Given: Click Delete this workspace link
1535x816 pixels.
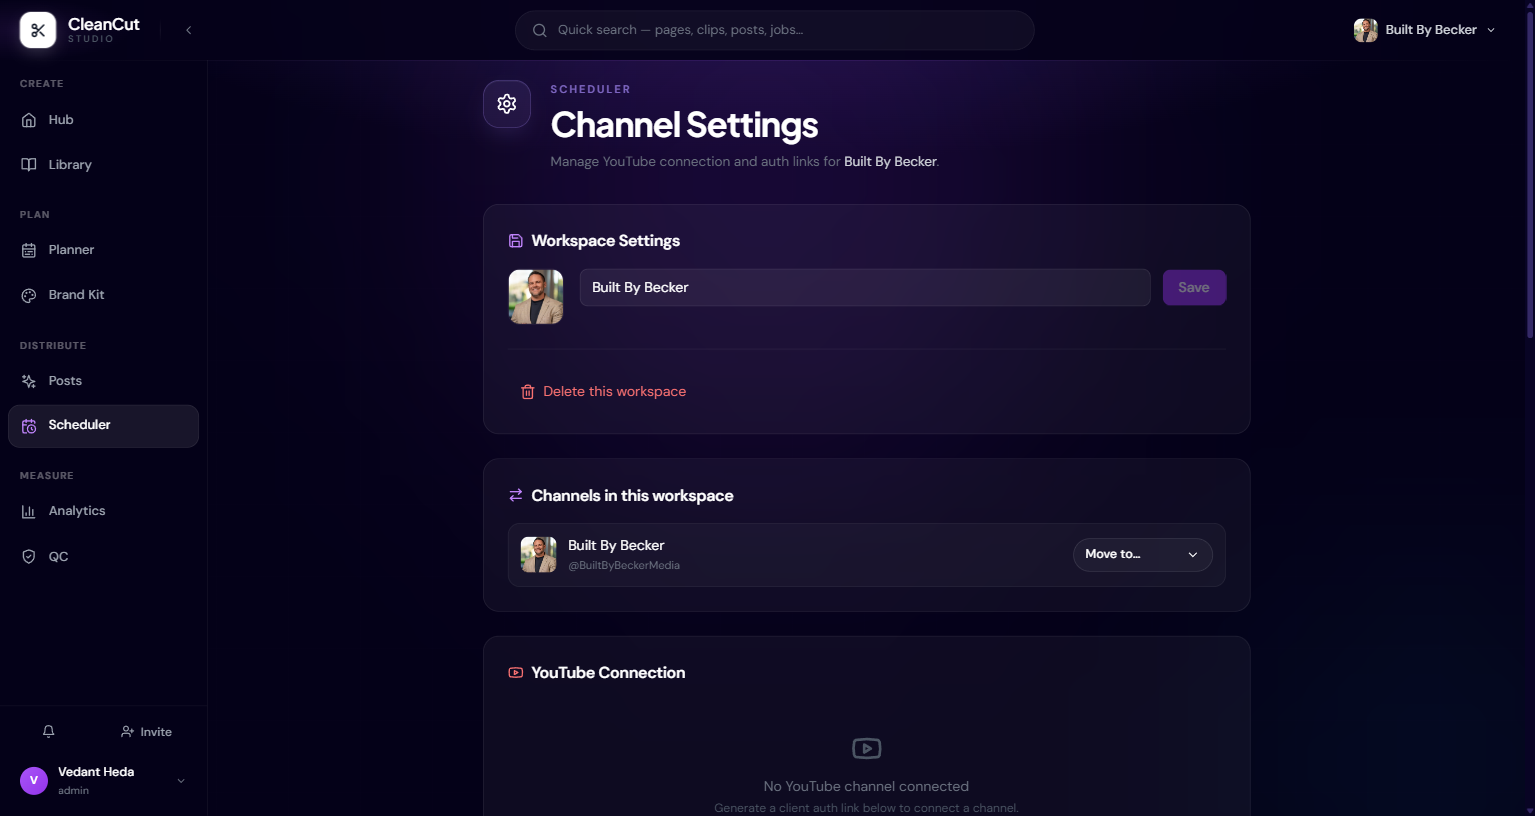Looking at the screenshot, I should click(x=604, y=392).
